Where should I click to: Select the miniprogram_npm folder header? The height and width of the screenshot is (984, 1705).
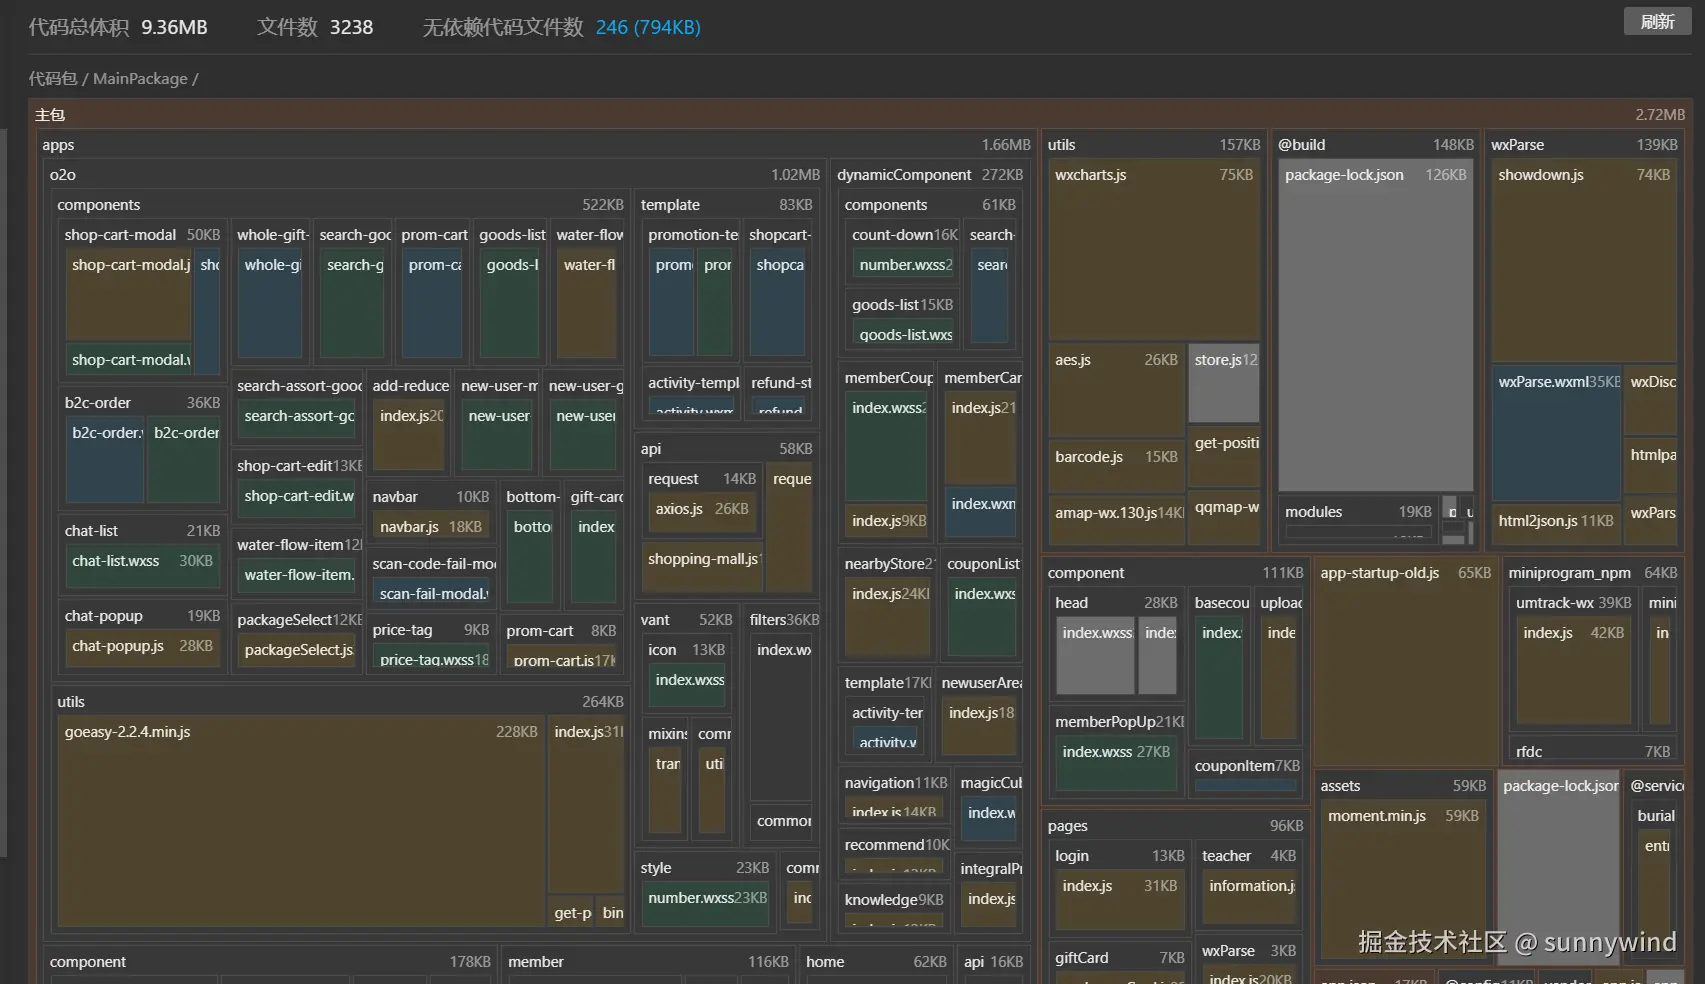click(1569, 573)
